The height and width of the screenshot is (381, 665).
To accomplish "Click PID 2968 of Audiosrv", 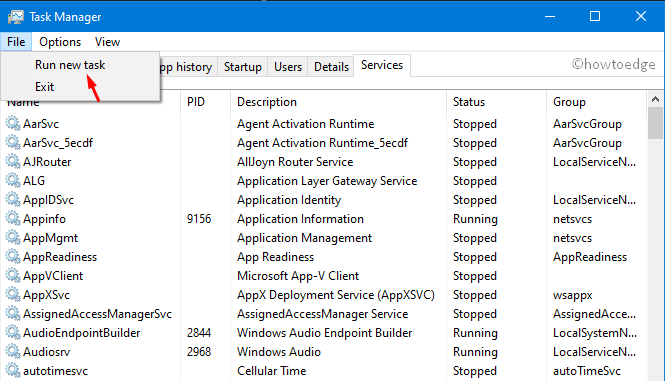I will (199, 352).
